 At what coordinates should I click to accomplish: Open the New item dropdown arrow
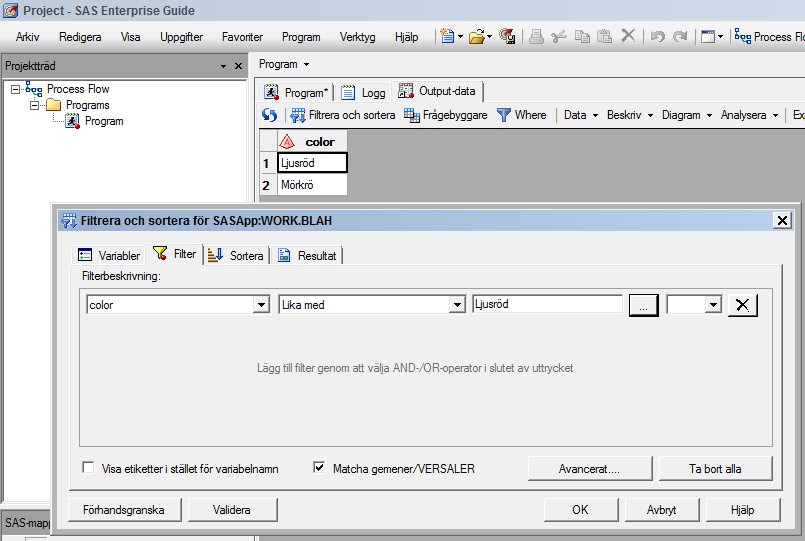point(460,36)
